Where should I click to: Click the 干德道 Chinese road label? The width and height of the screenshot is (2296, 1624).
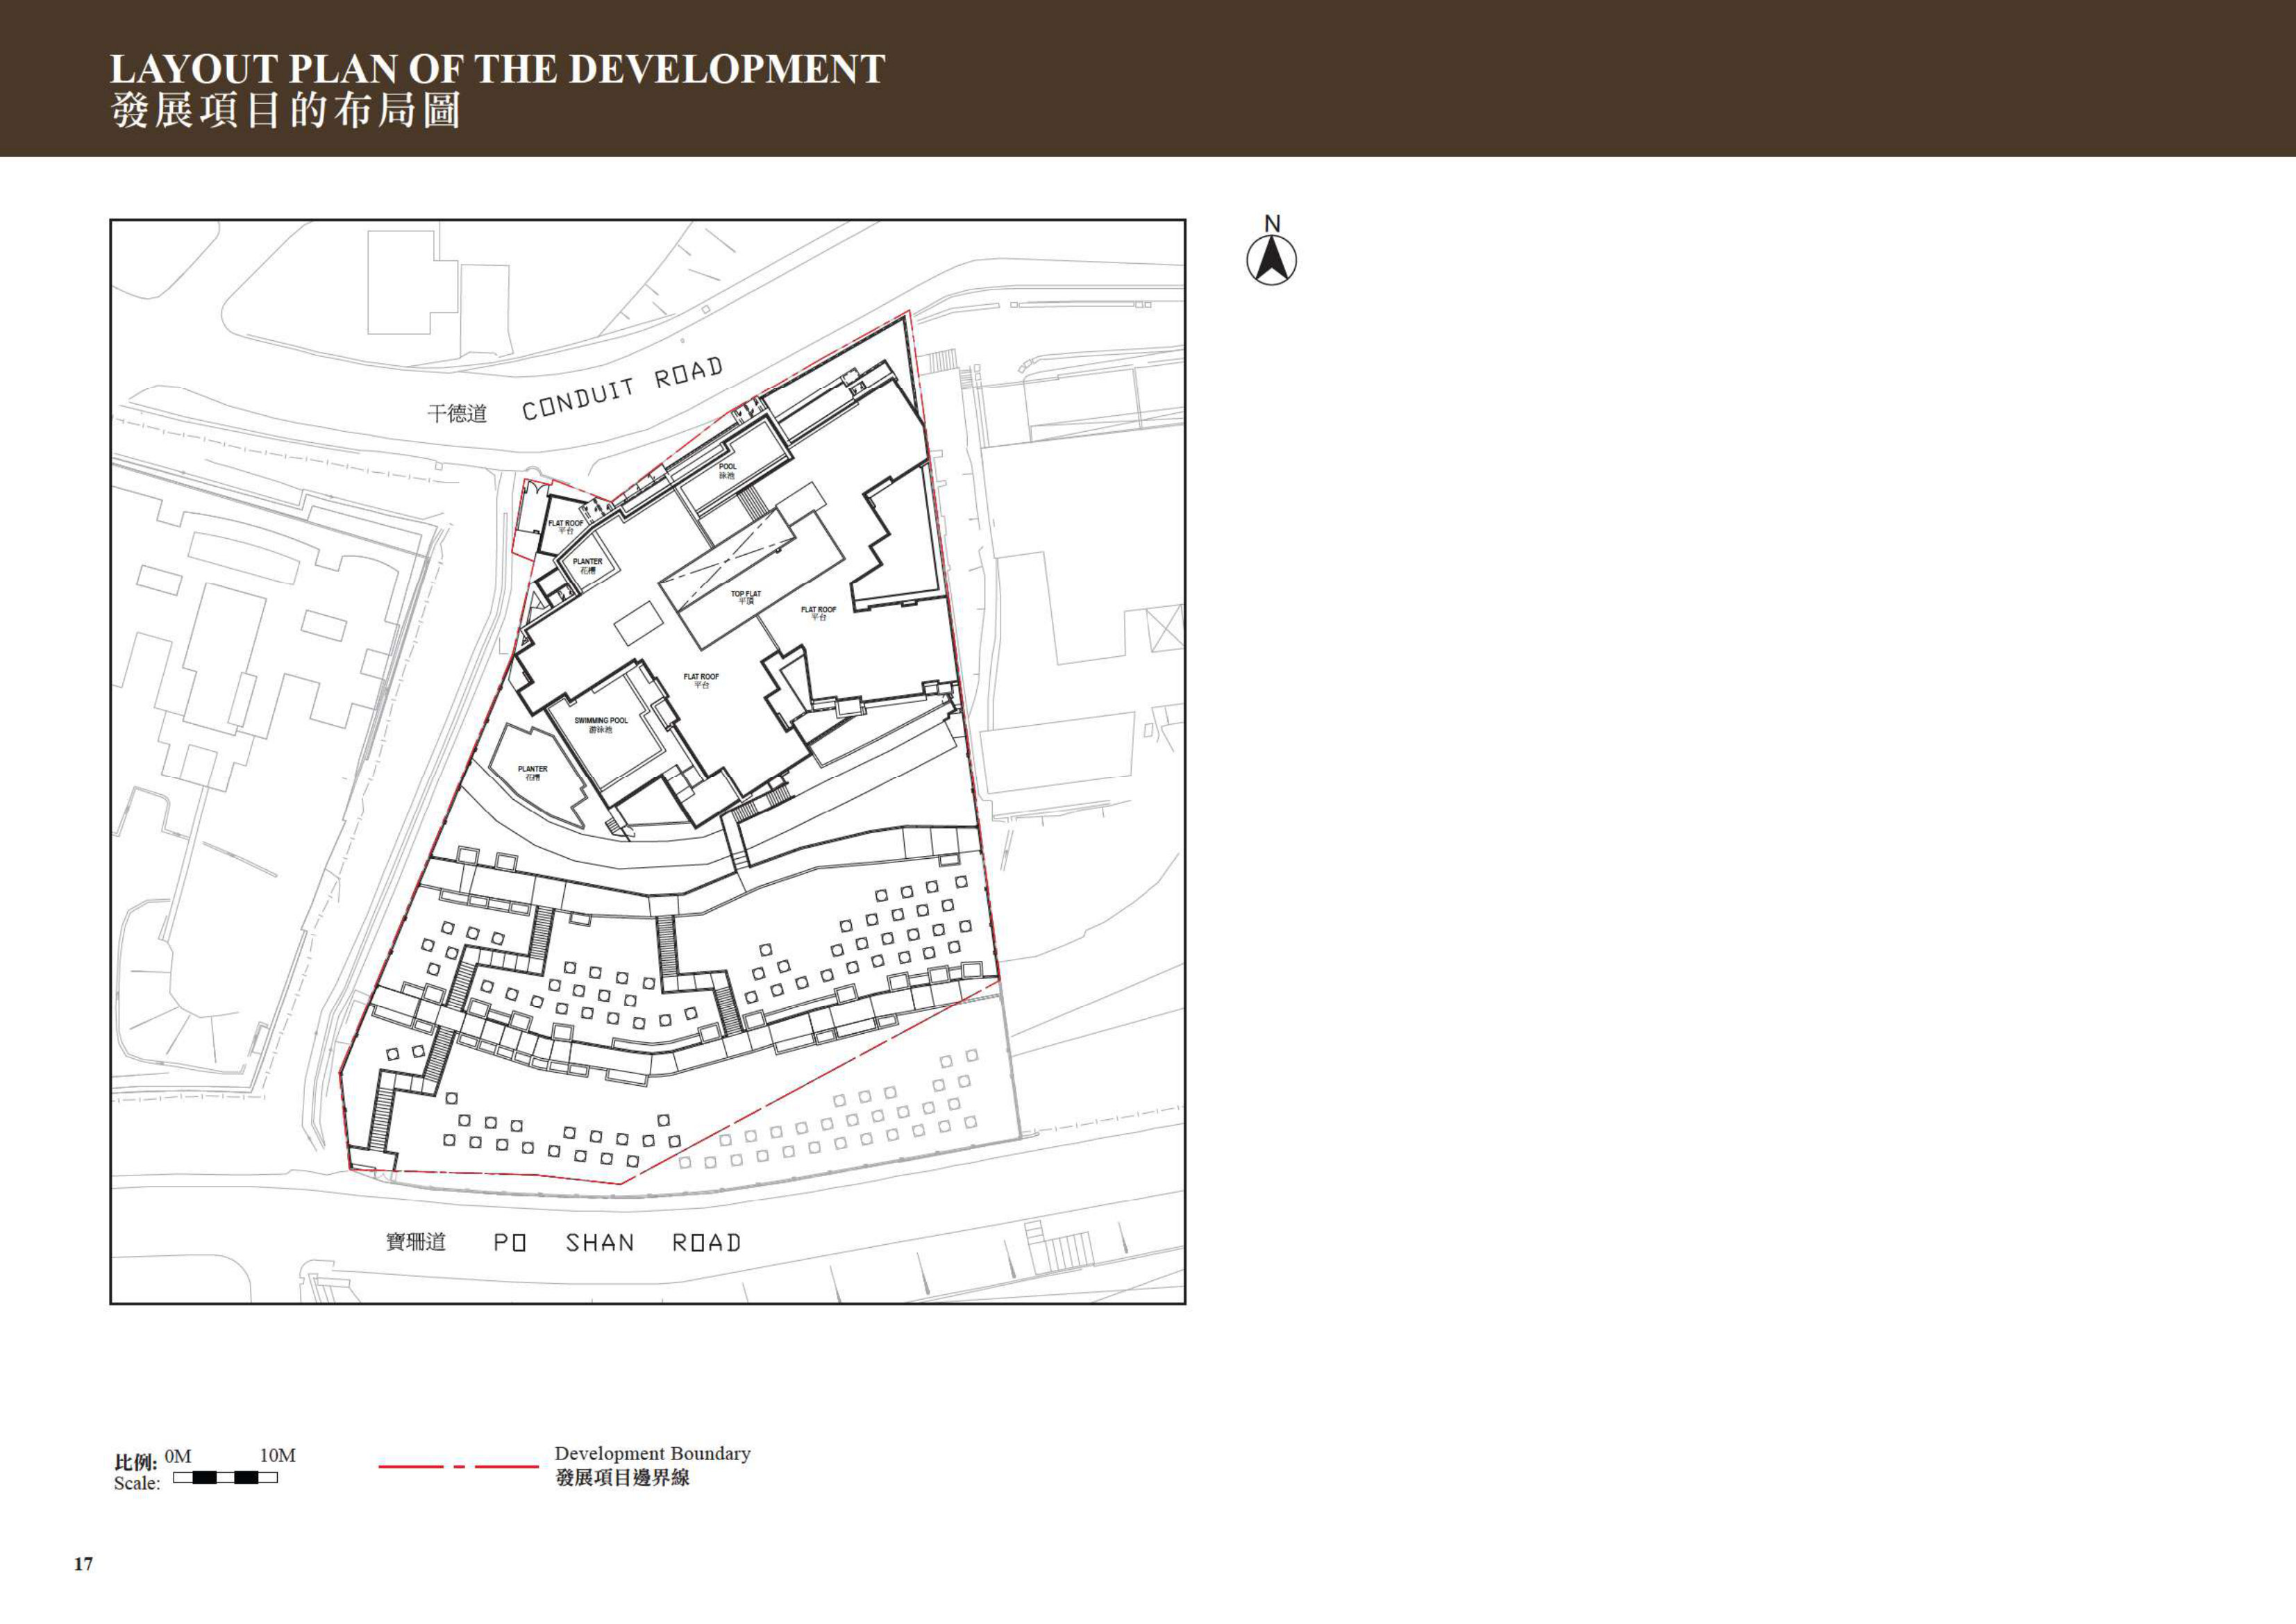pyautogui.click(x=457, y=413)
